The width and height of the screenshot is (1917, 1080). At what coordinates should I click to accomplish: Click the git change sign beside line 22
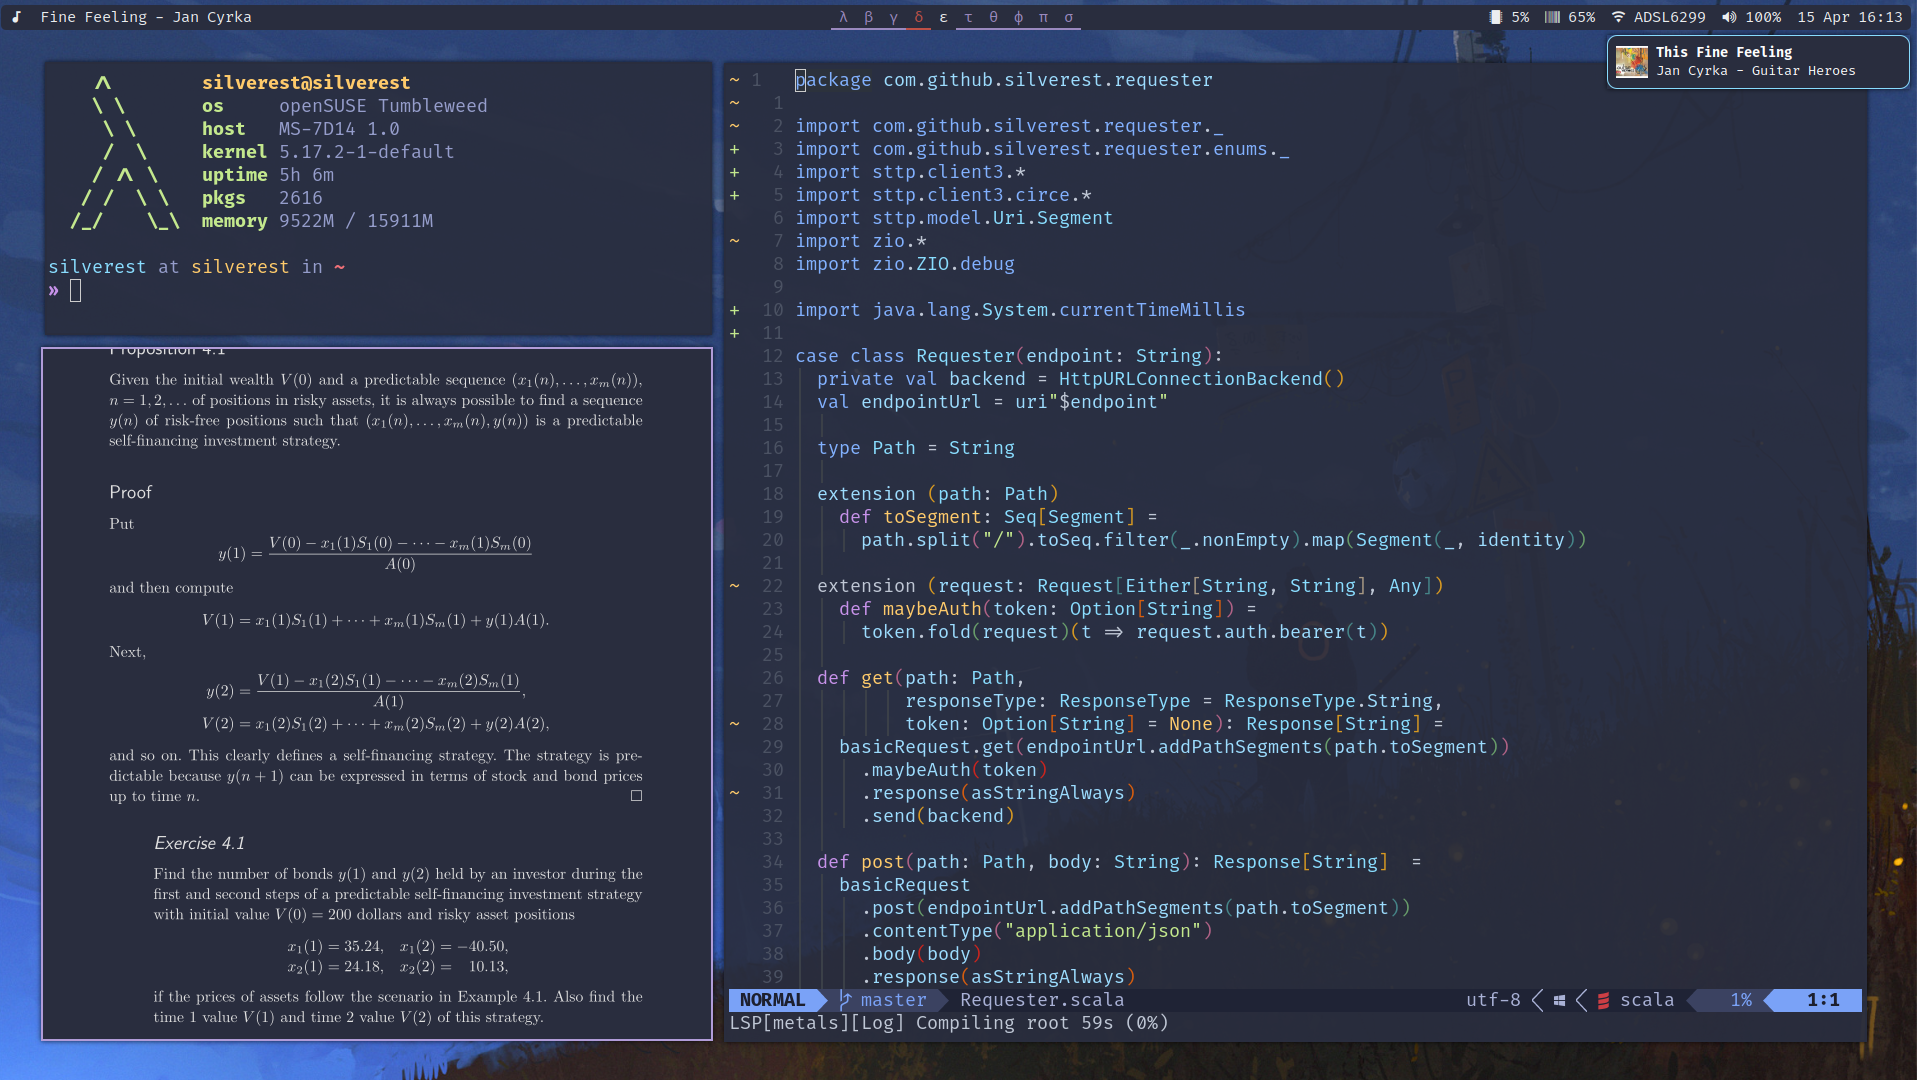734,586
